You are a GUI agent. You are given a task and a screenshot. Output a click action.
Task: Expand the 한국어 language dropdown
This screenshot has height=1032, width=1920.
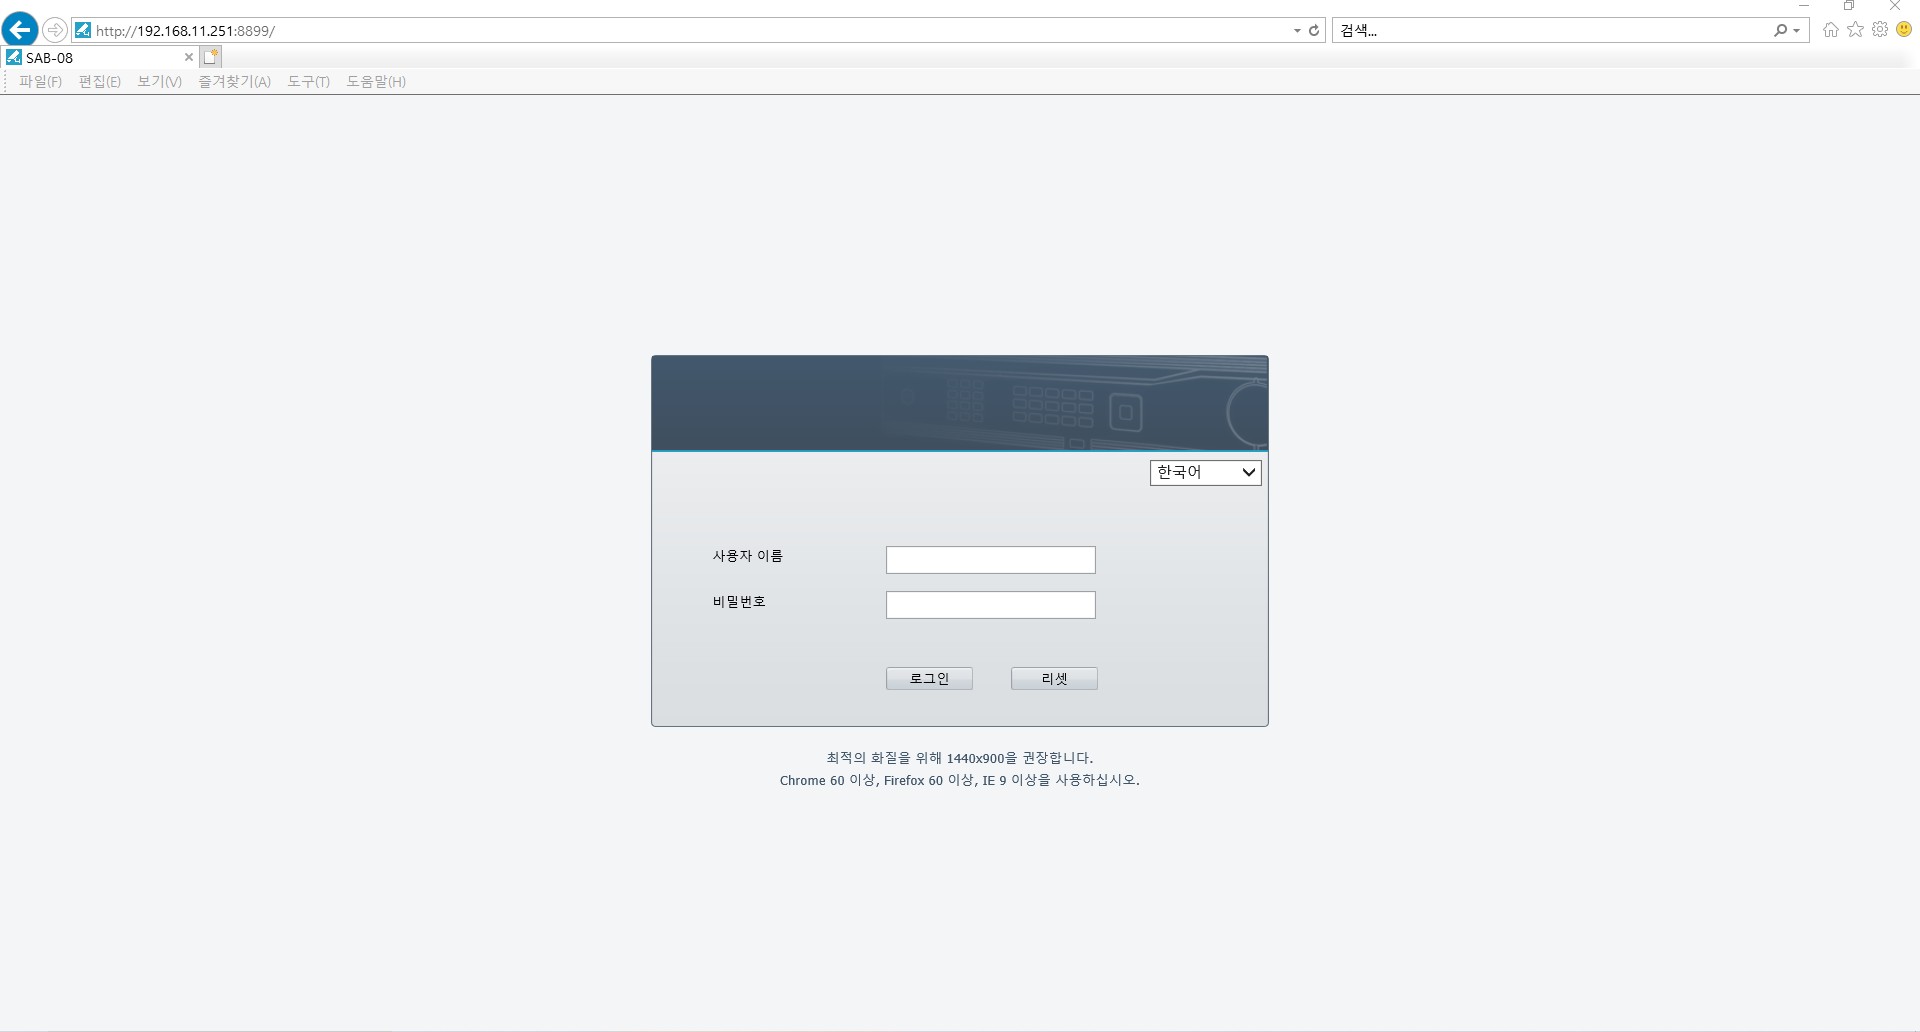[x=1205, y=472]
